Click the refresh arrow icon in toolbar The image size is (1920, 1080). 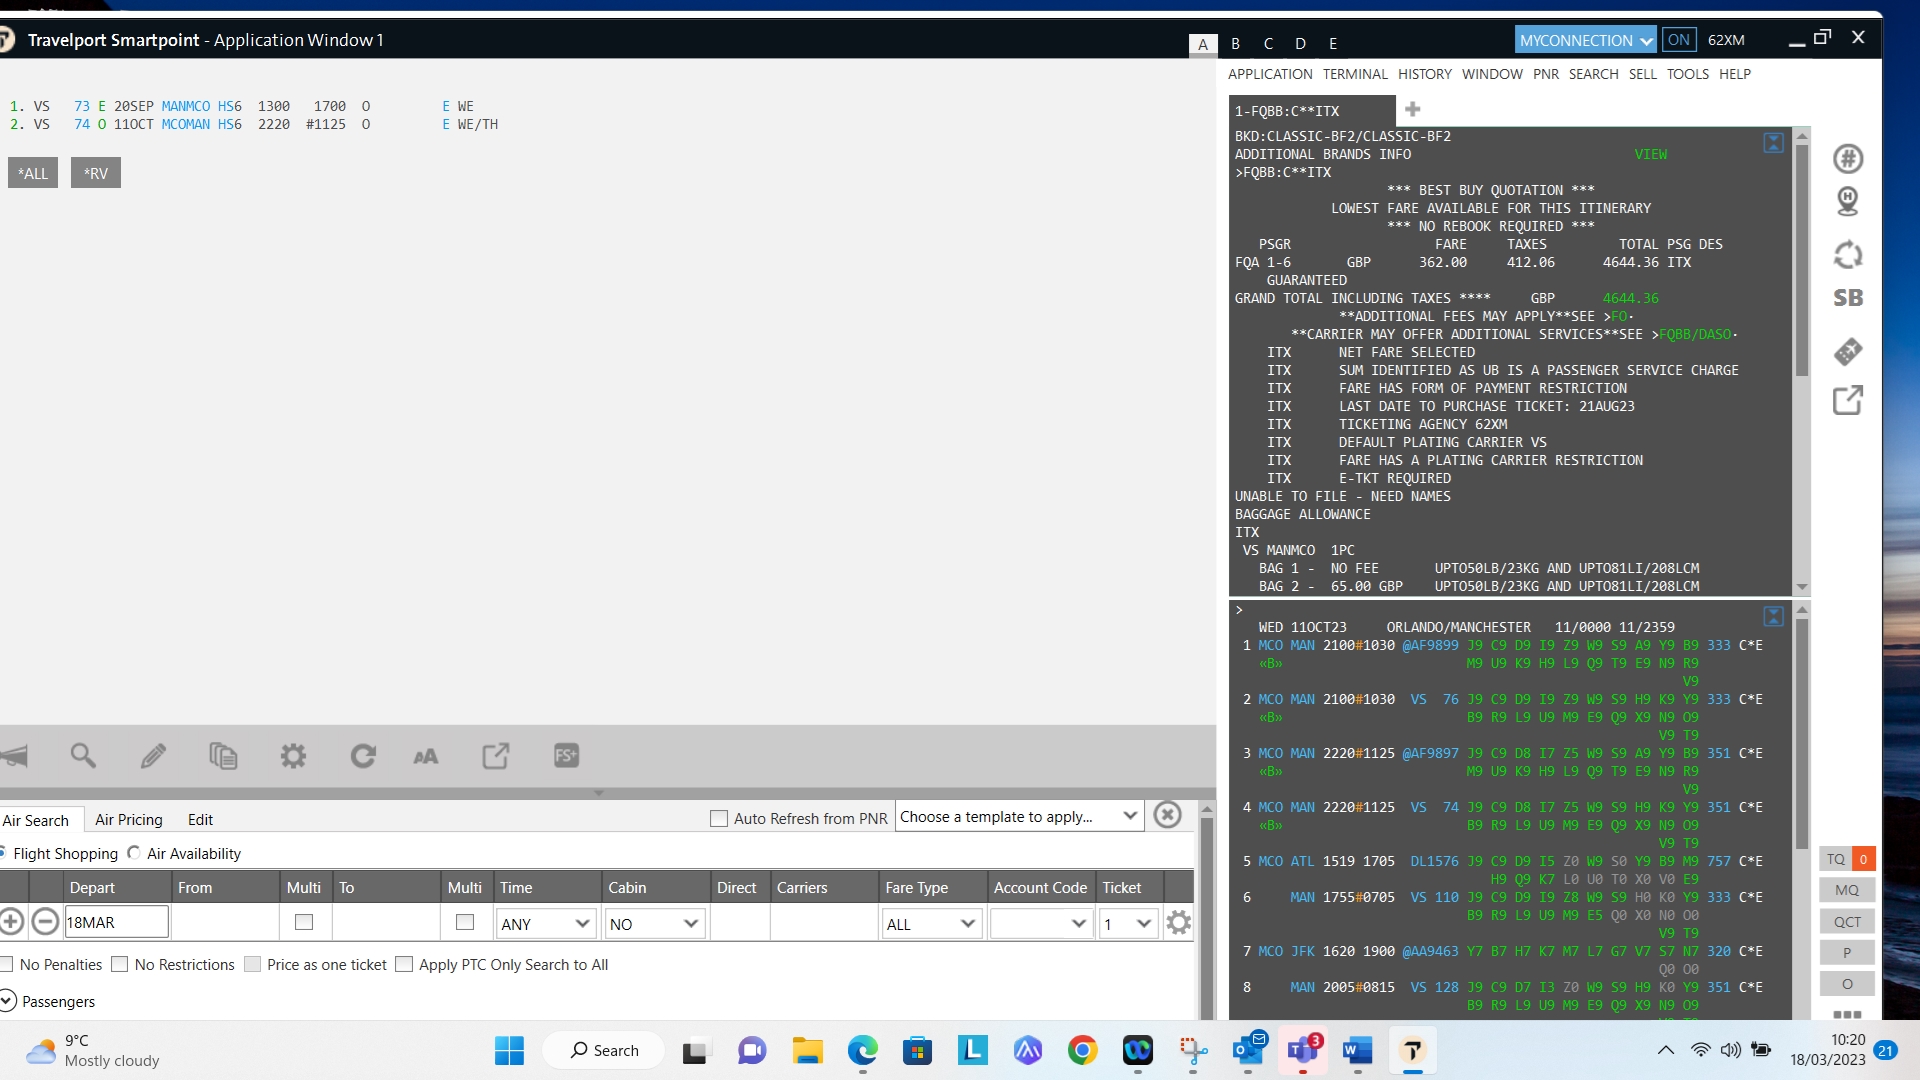pos(363,756)
